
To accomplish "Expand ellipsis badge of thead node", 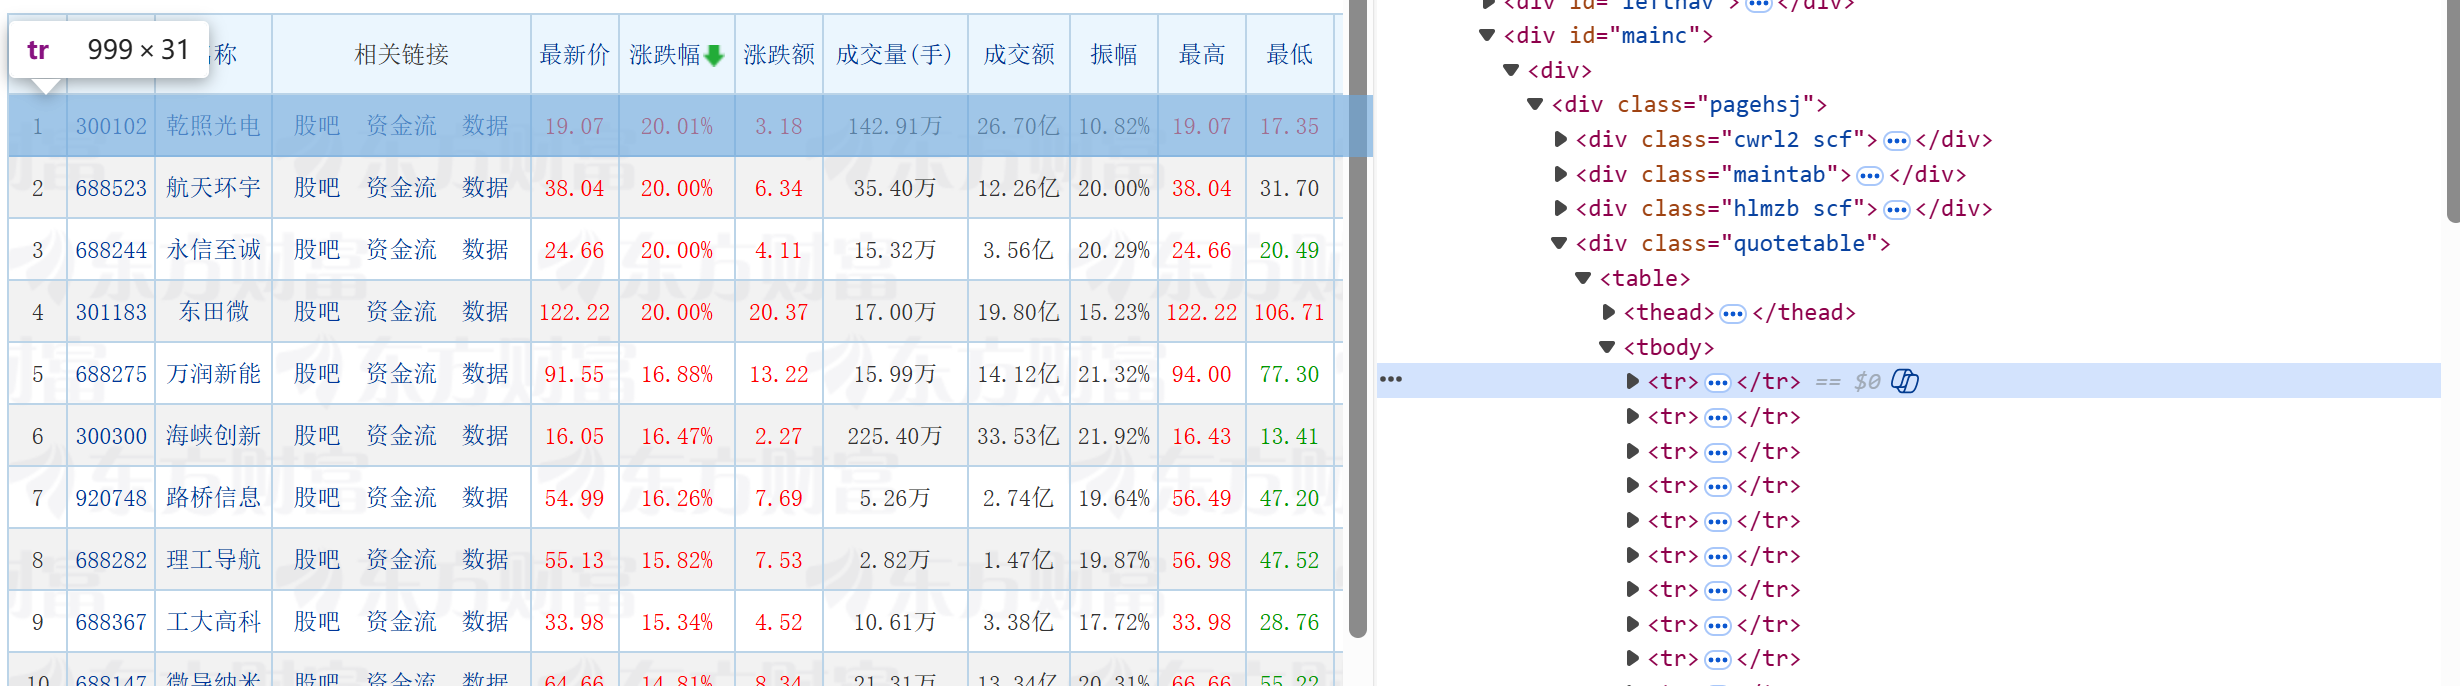I will [x=1733, y=314].
